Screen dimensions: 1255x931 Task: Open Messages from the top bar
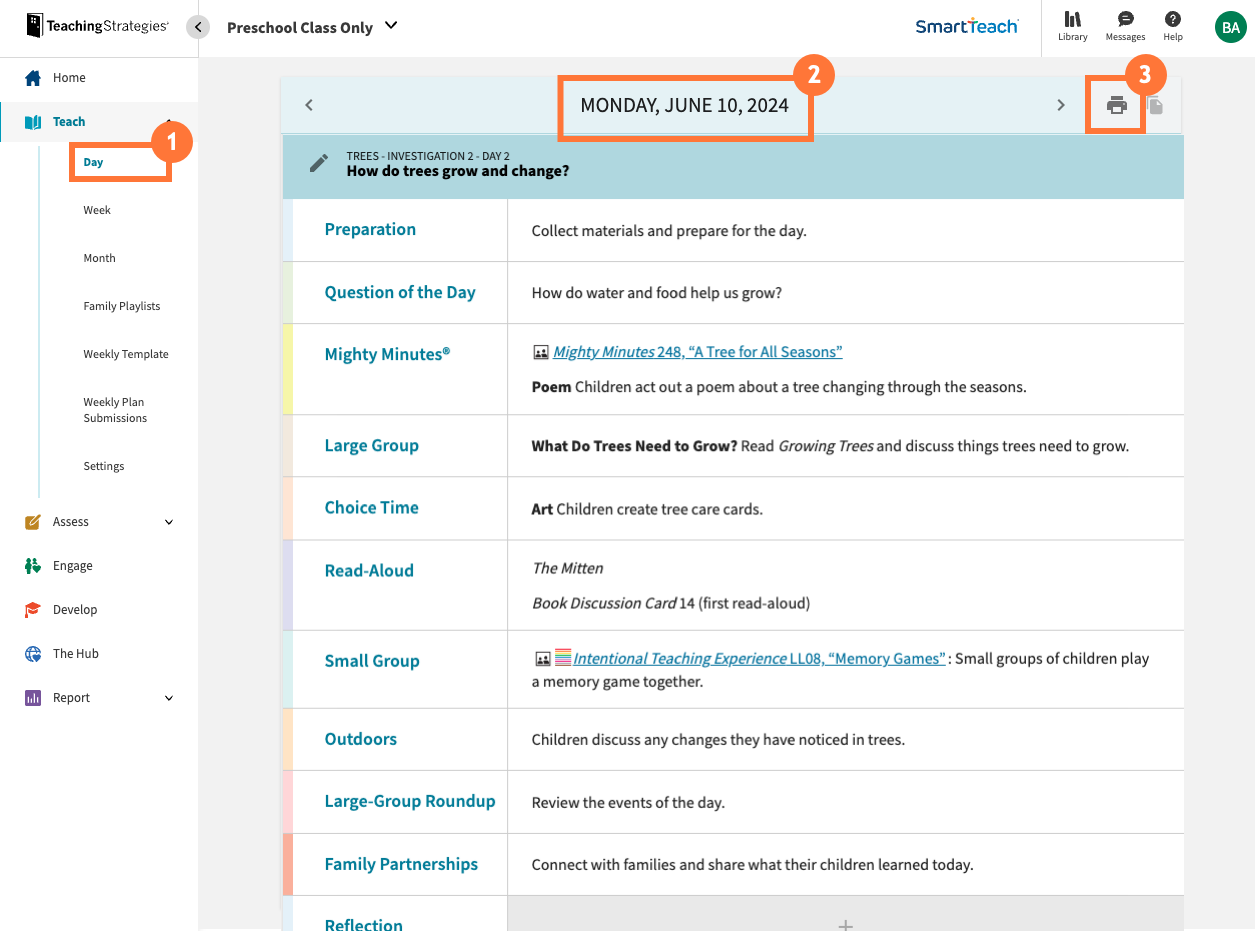point(1124,27)
